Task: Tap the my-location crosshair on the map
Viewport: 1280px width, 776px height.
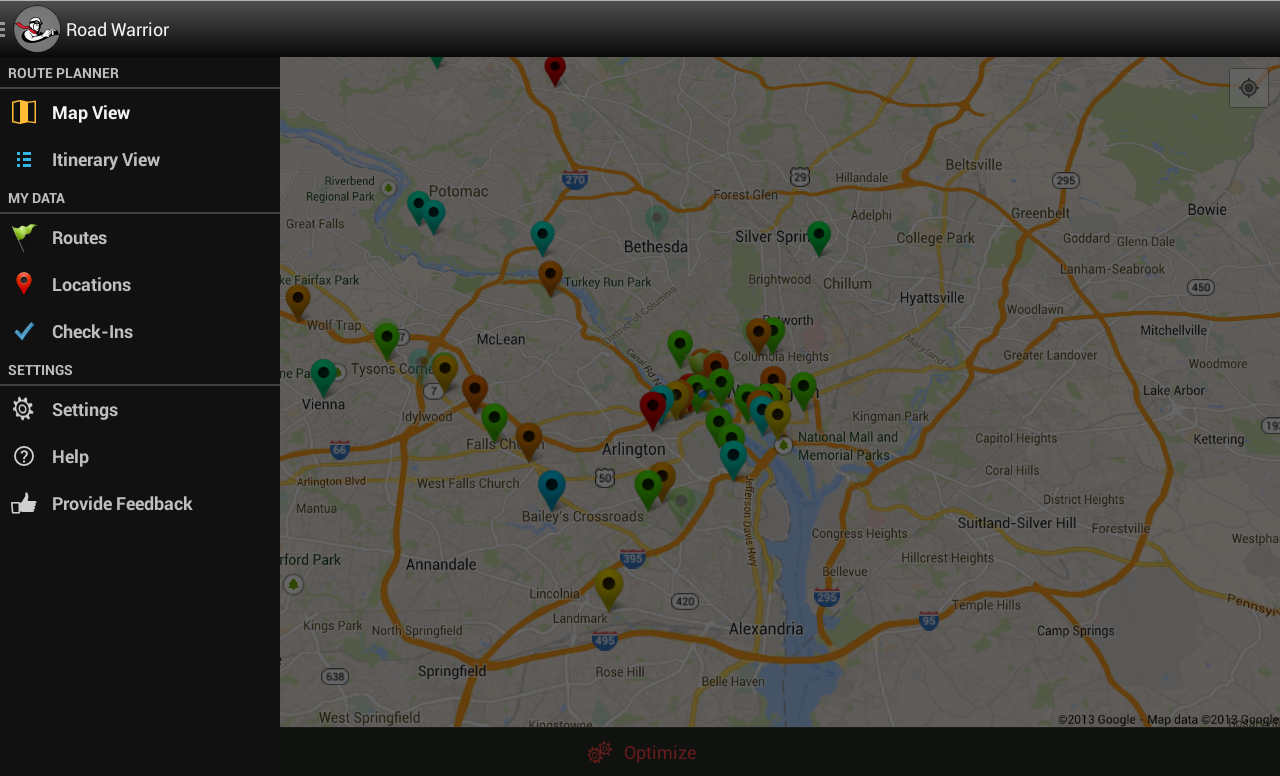Action: pyautogui.click(x=1248, y=87)
